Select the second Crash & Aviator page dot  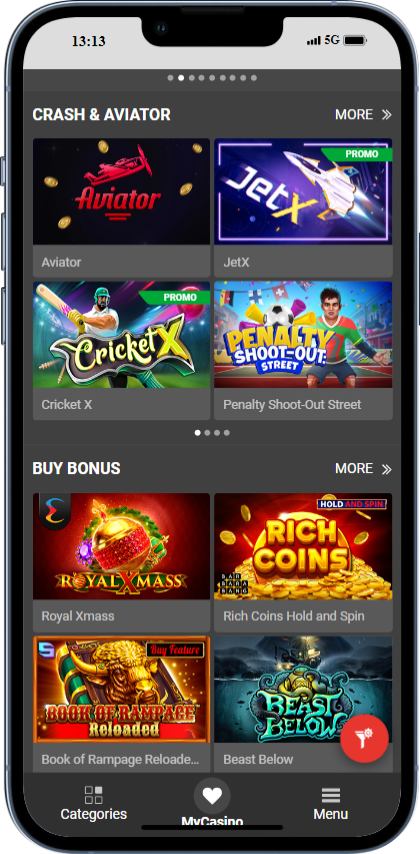coord(207,433)
